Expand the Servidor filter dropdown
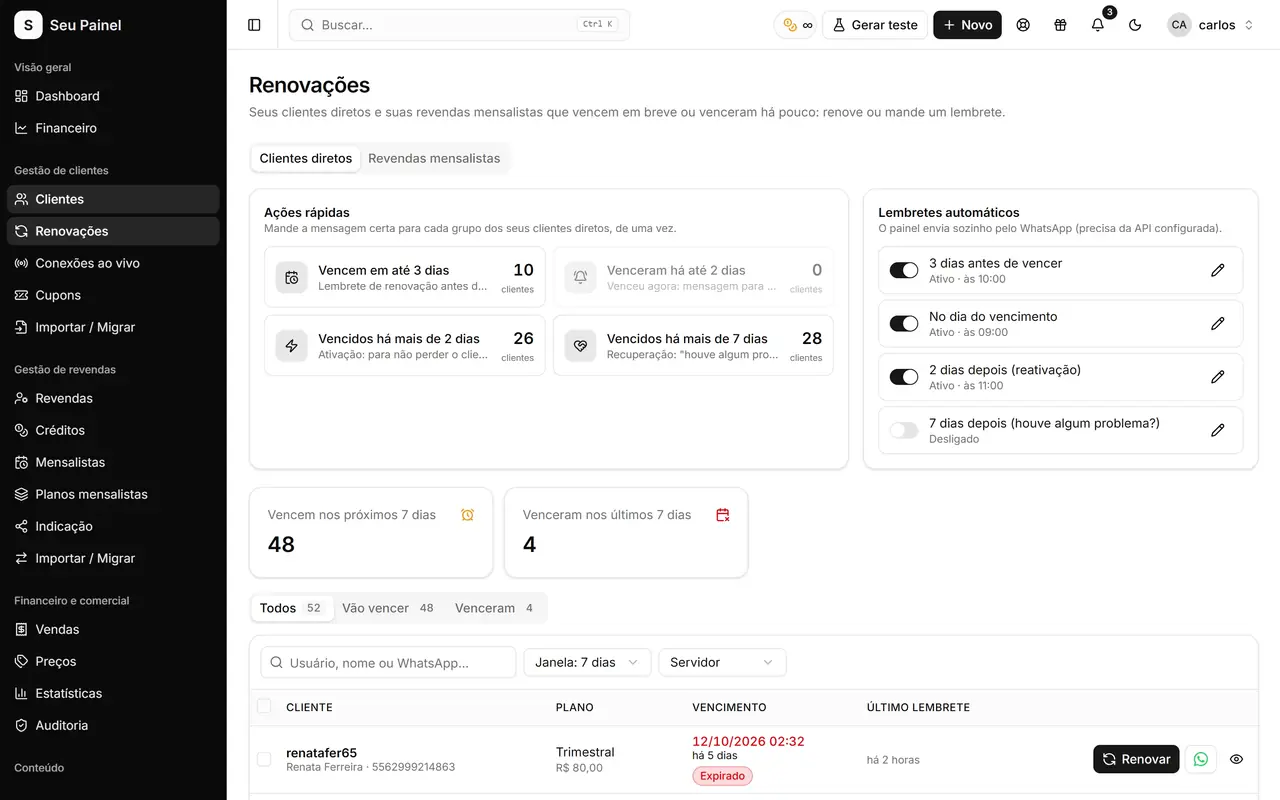This screenshot has width=1280, height=800. (722, 662)
